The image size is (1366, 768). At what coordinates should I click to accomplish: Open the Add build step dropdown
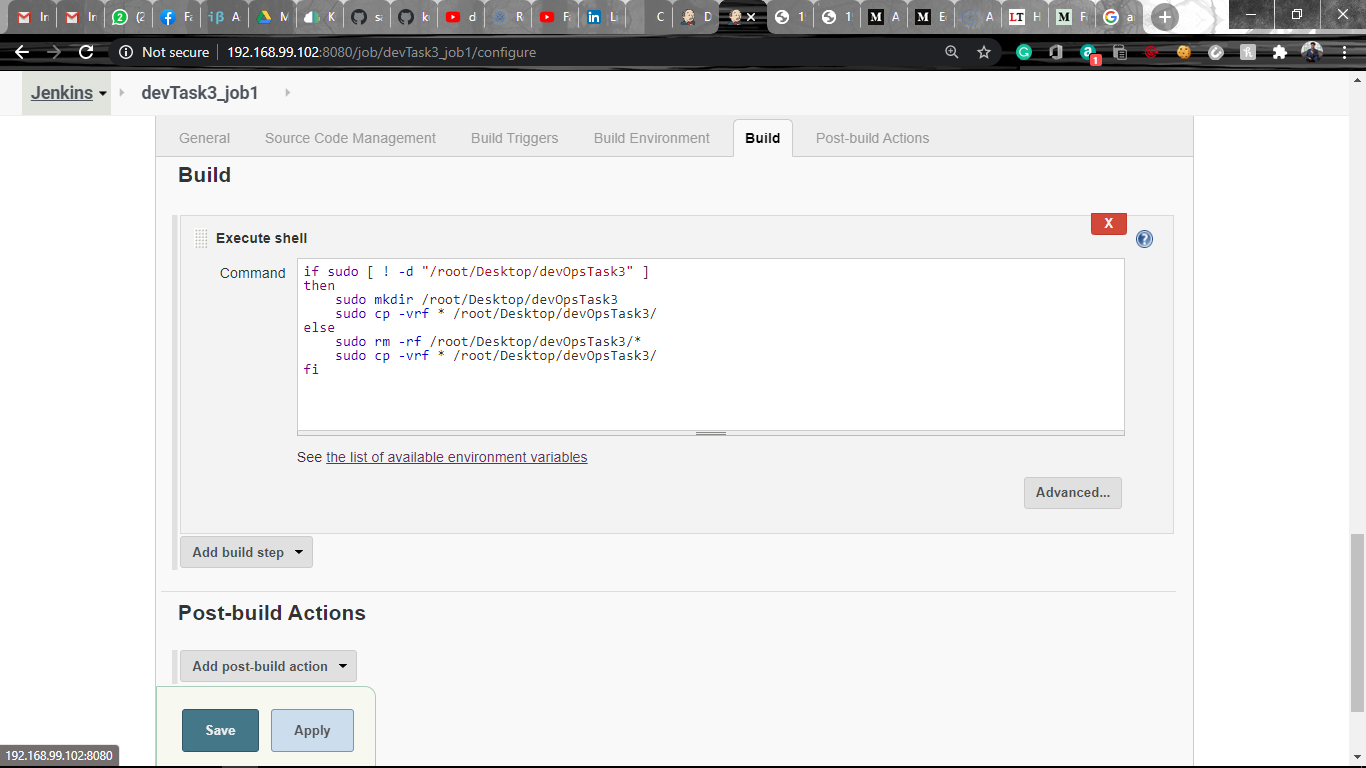click(245, 551)
